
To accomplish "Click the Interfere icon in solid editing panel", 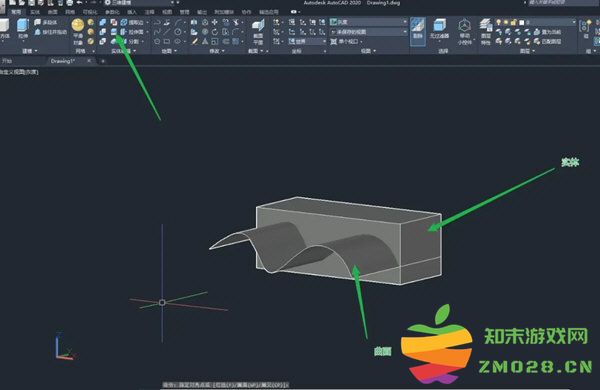I will 114,23.
